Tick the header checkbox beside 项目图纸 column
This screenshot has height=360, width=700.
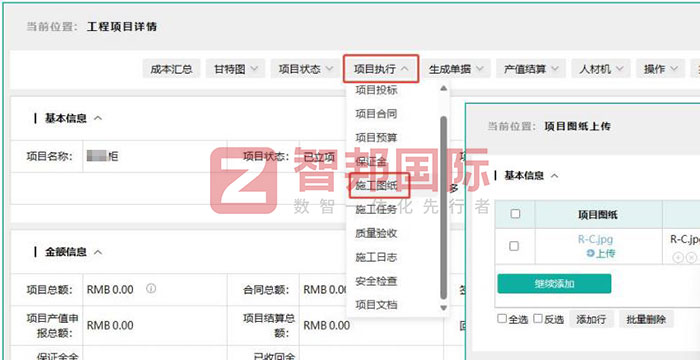[x=515, y=214]
